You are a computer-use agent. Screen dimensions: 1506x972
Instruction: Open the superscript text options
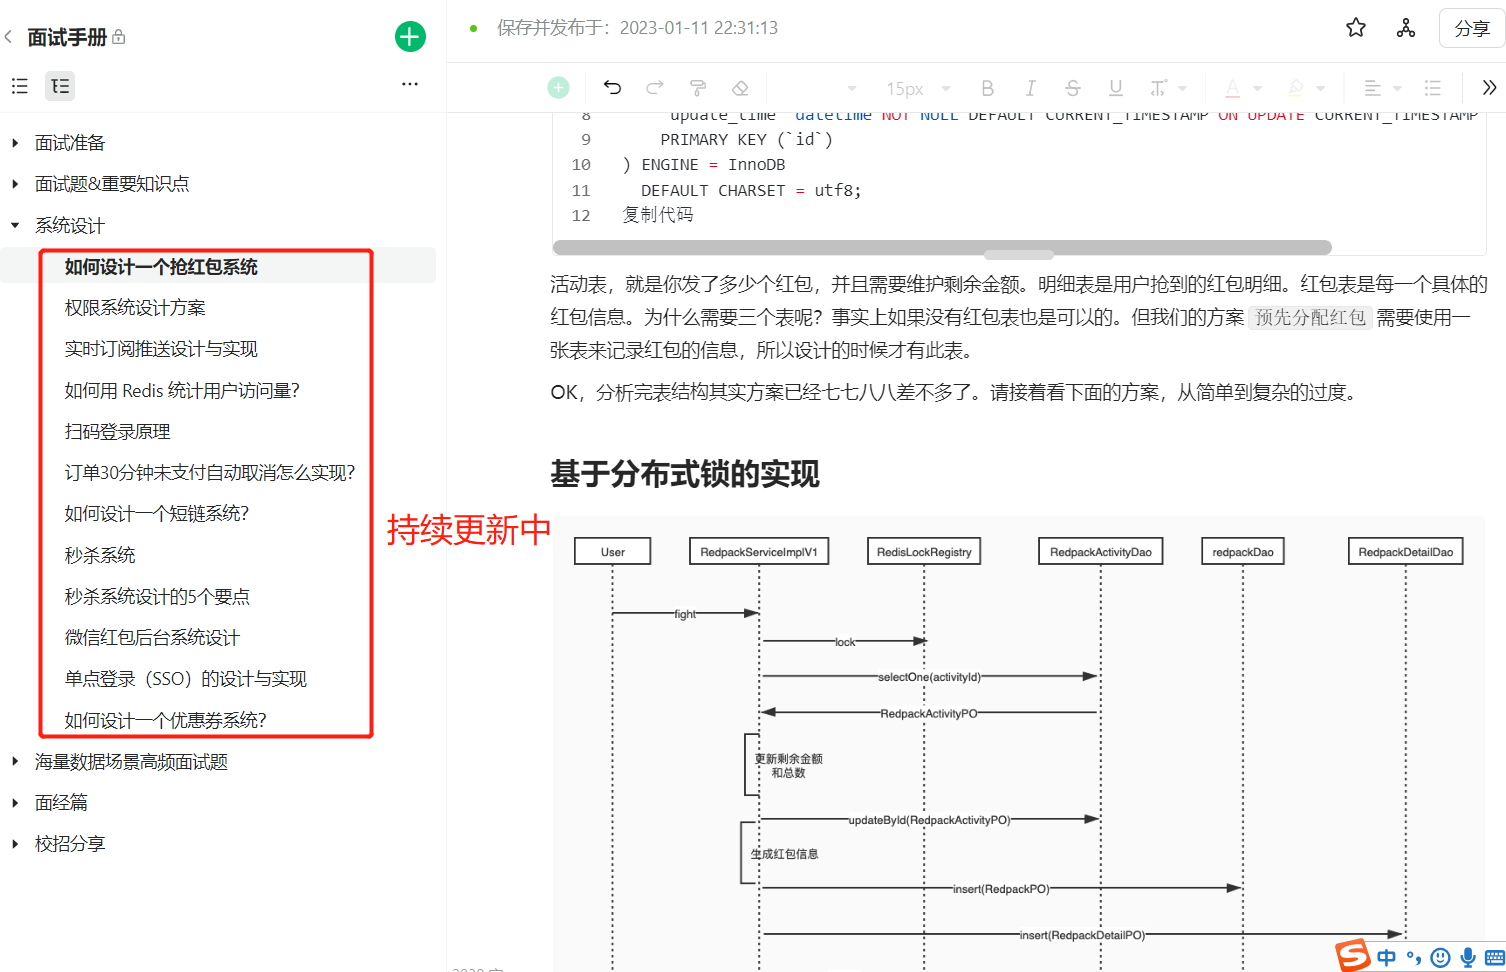pos(1167,88)
